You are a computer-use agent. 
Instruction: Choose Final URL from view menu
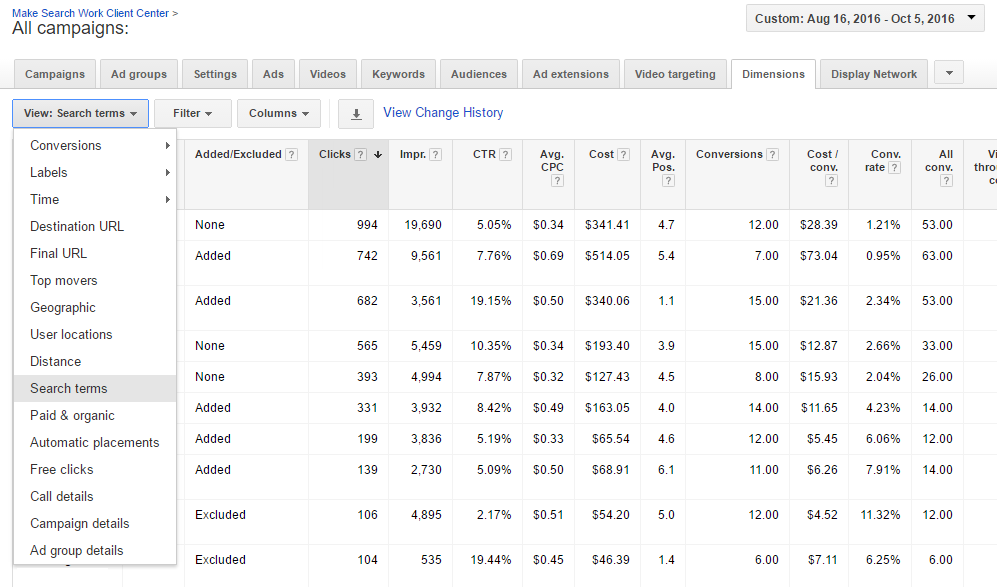(95, 253)
